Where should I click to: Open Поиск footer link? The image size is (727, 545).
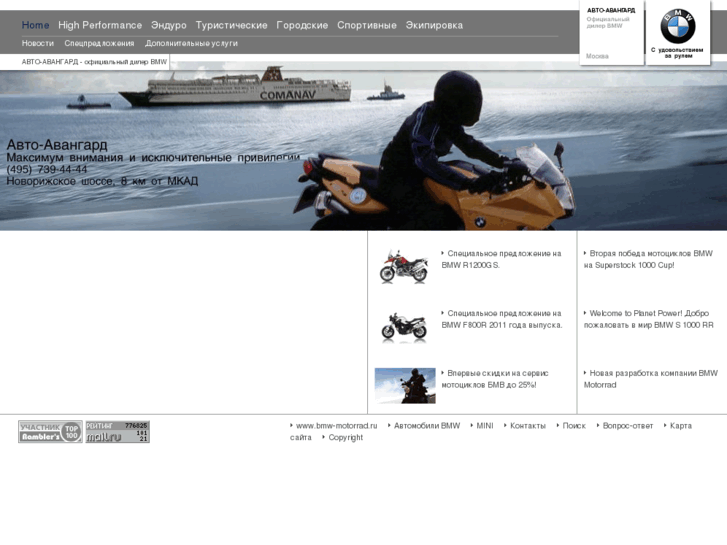coord(574,426)
